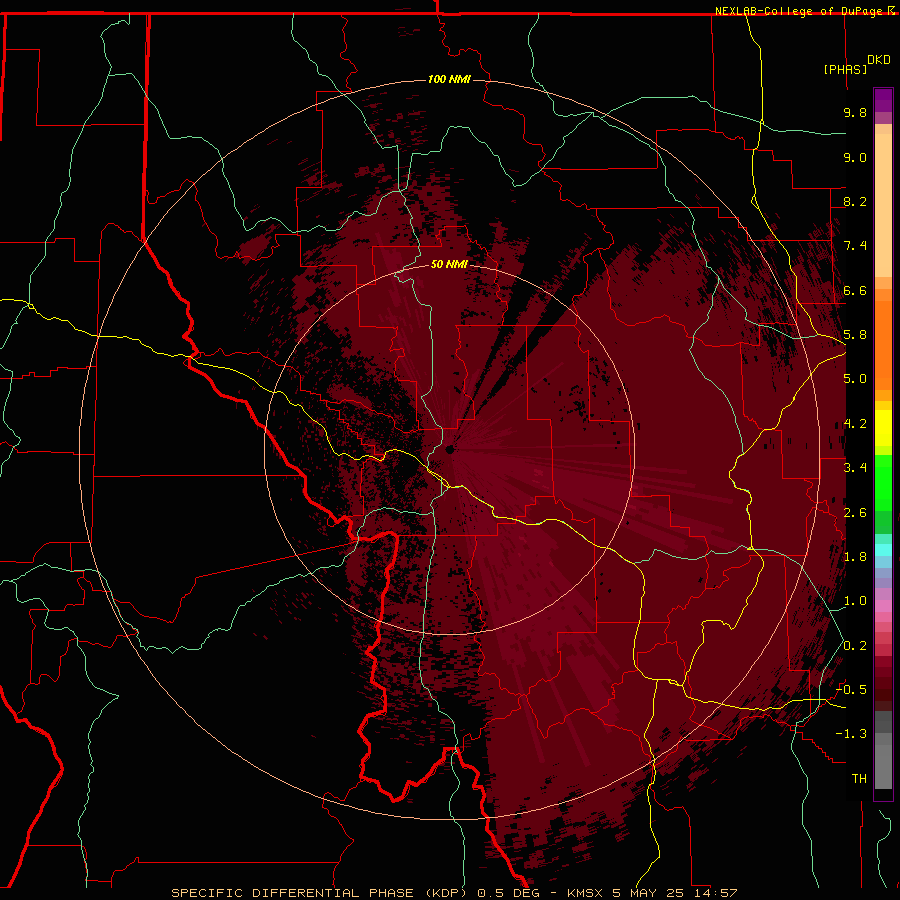Click the 6.6 value on the scale
Image resolution: width=900 pixels, height=900 pixels.
tap(855, 290)
